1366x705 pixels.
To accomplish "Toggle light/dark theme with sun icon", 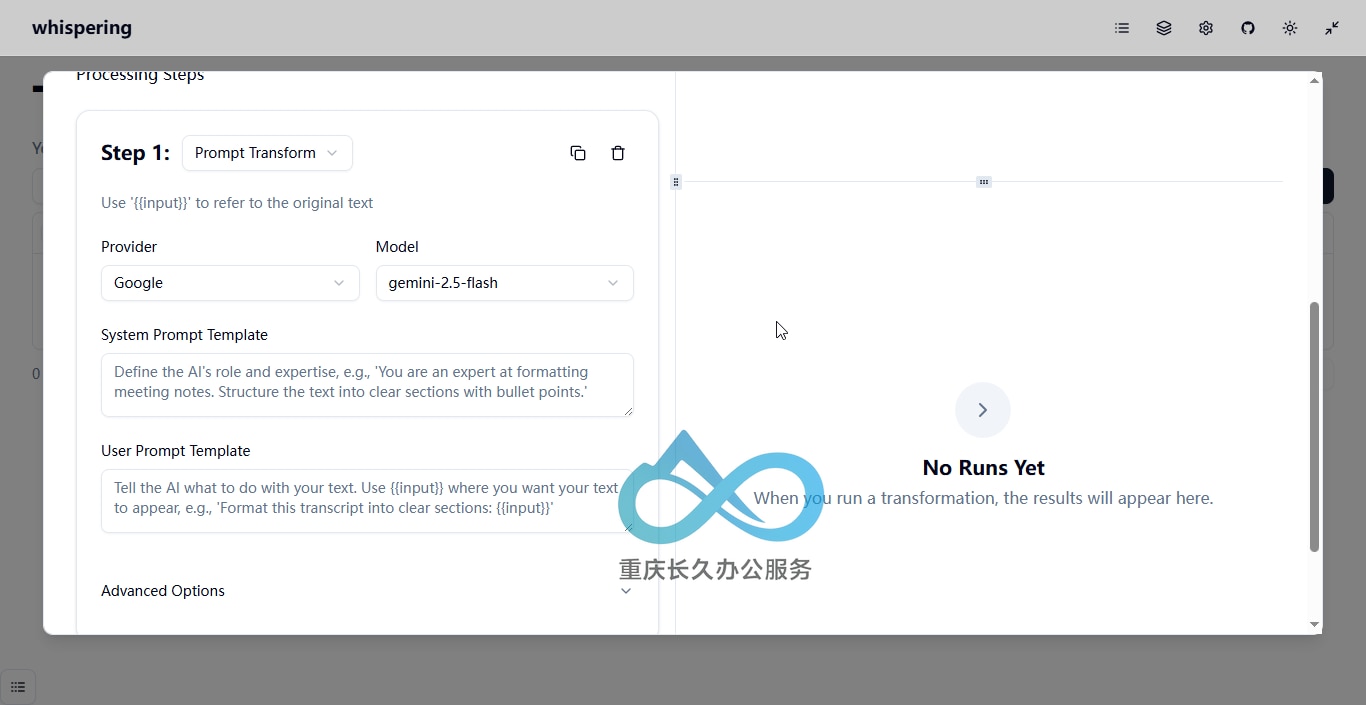I will (x=1290, y=28).
